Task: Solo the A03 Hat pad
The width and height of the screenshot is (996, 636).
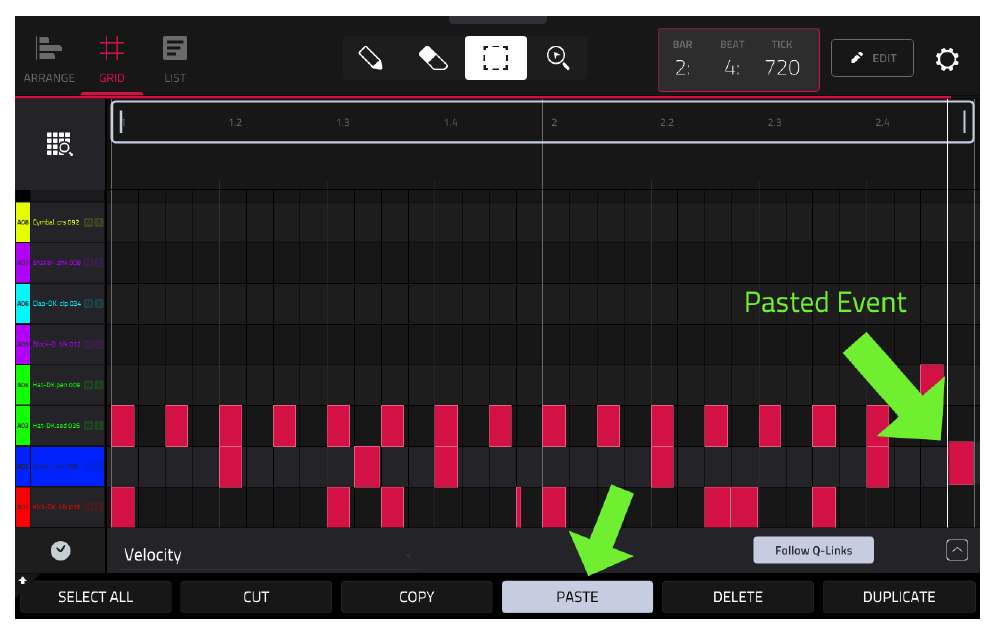Action: tap(98, 426)
